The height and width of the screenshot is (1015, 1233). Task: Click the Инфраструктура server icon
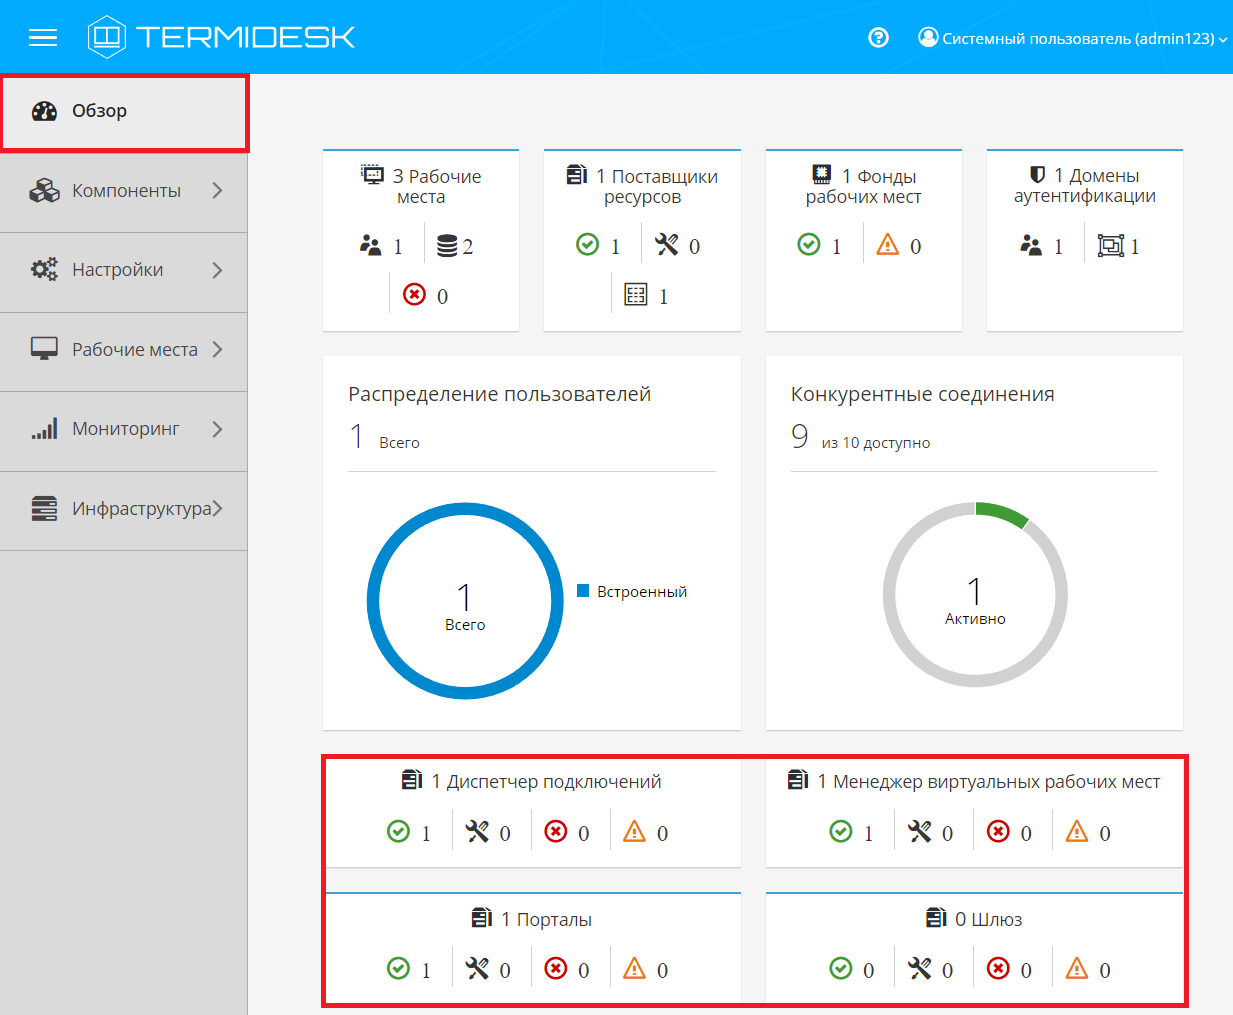pos(44,509)
